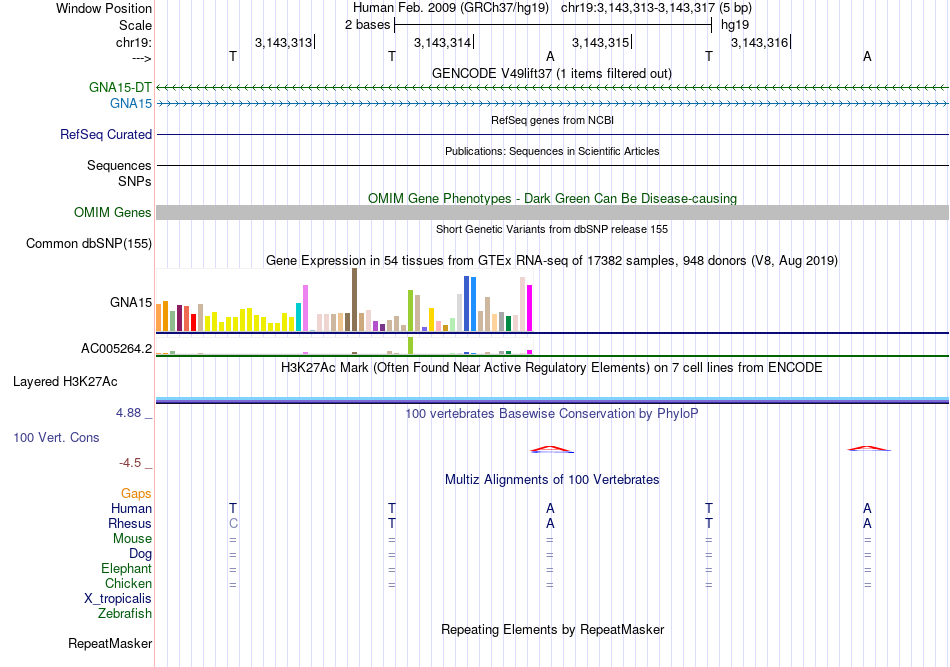Click the GENCODE V49lift37 track title
The height and width of the screenshot is (667, 950).
tap(552, 73)
